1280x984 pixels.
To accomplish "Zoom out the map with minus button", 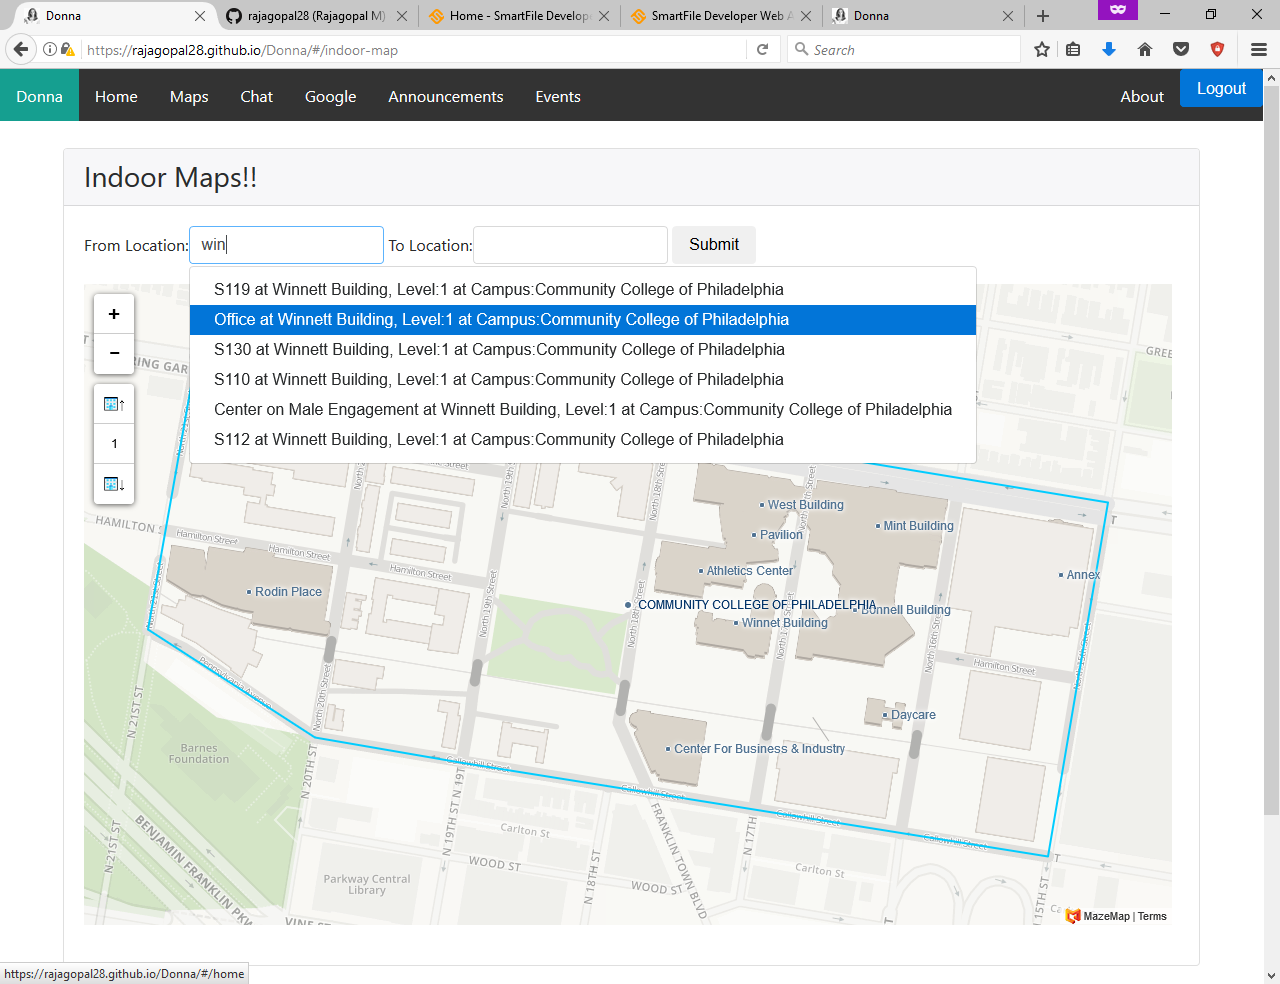I will tap(114, 353).
